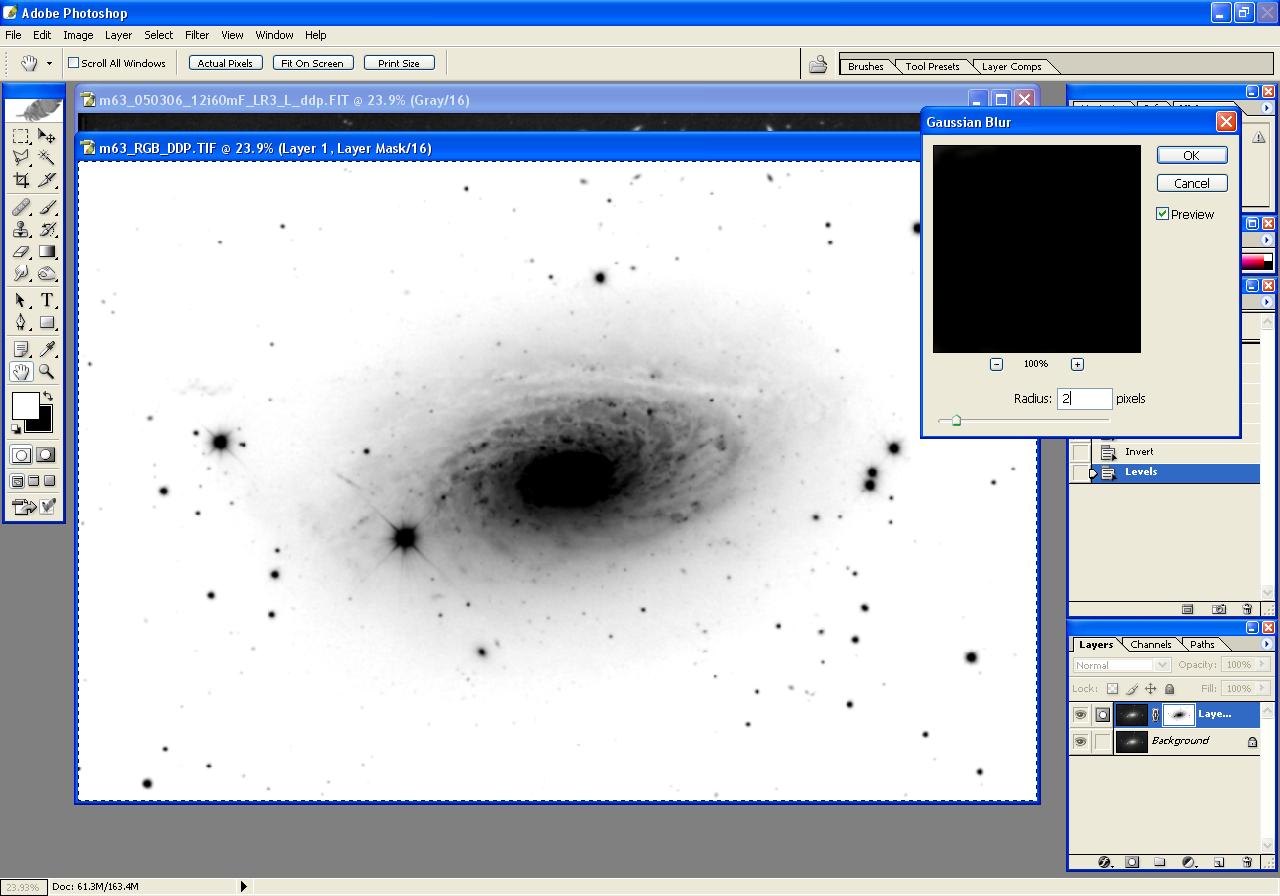Open the Layers panel options menu arrow
The height and width of the screenshot is (896, 1280).
[x=1267, y=644]
